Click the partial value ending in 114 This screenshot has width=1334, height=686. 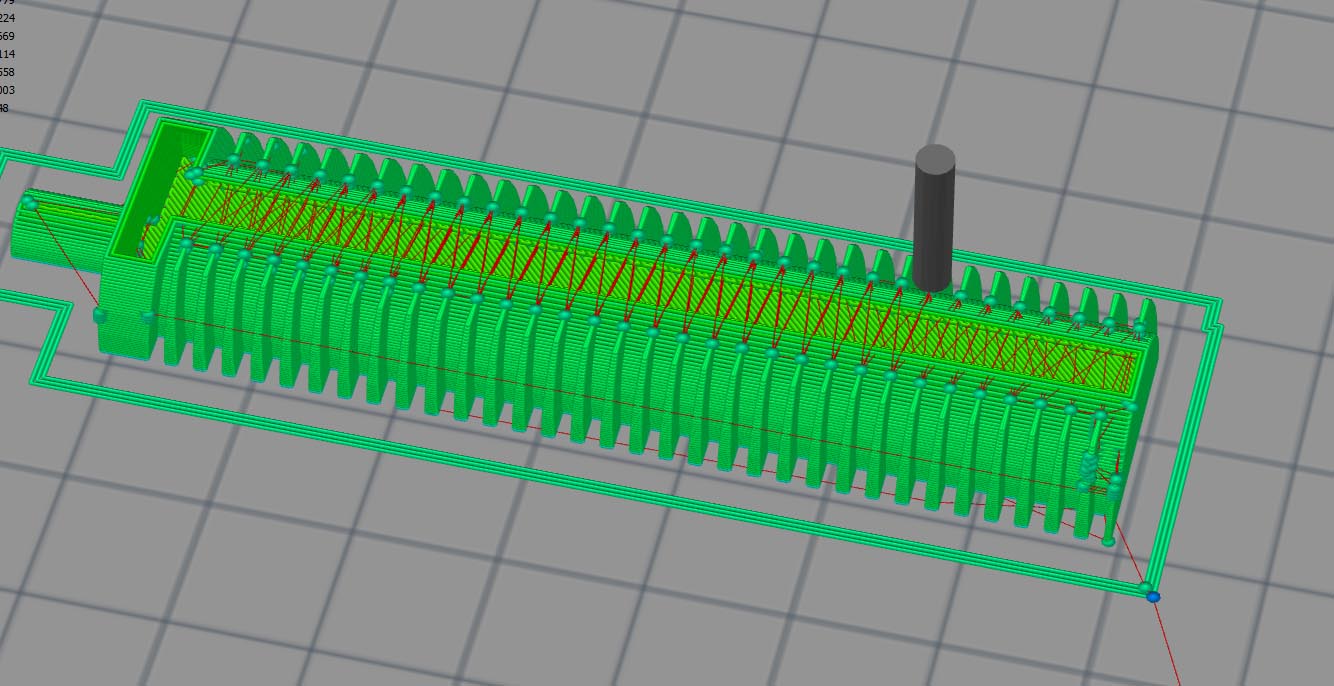point(7,54)
